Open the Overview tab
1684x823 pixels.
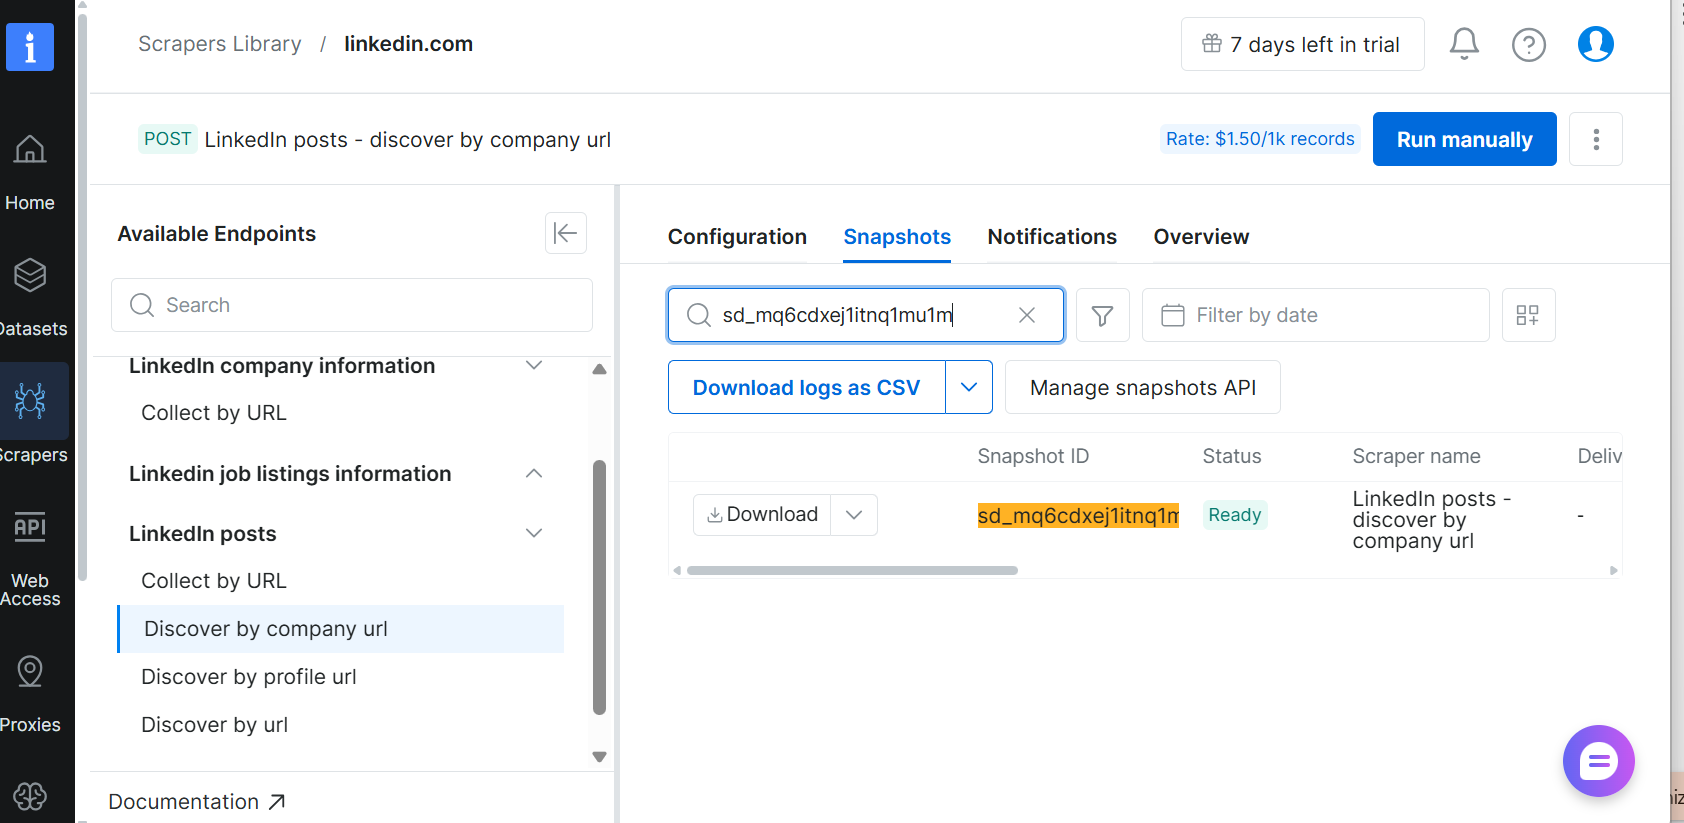[1201, 237]
